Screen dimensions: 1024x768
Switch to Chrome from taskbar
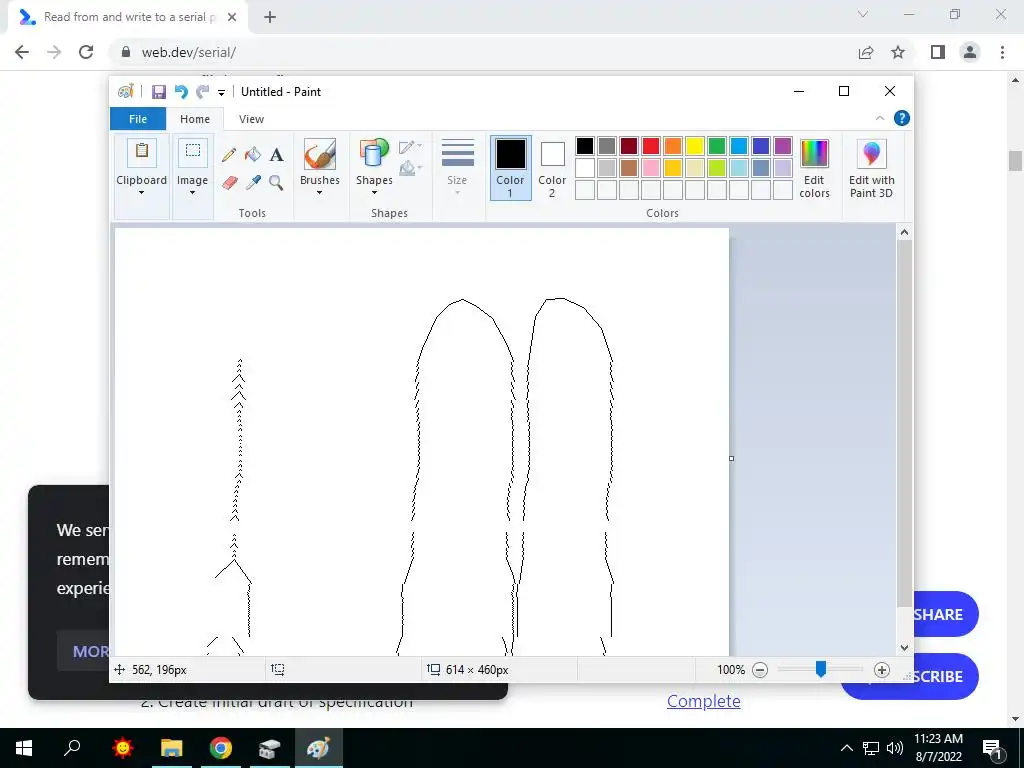point(221,748)
